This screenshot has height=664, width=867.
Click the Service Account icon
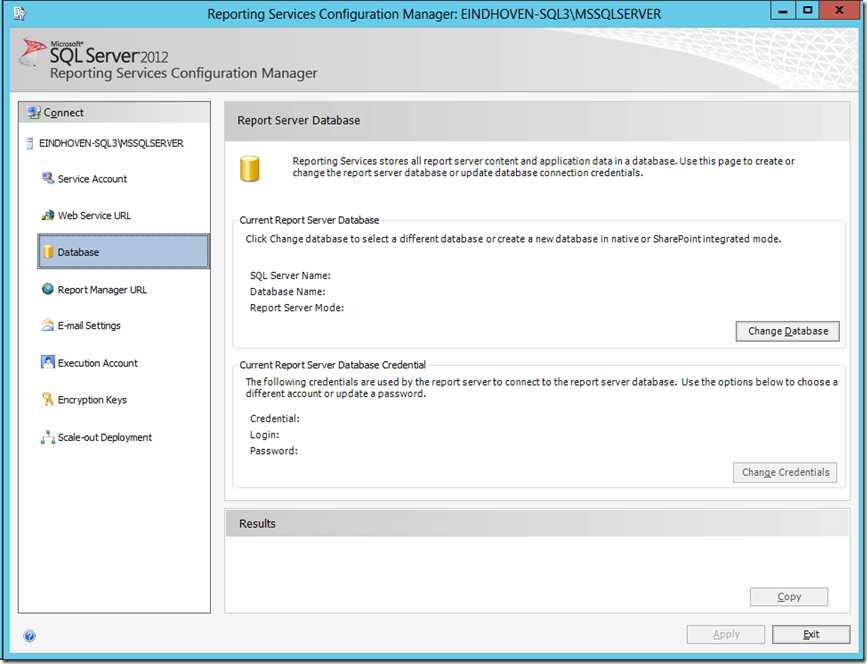coord(48,178)
